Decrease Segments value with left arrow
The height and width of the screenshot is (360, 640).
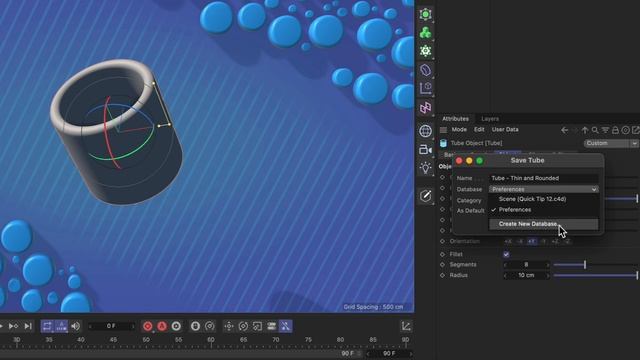click(505, 265)
